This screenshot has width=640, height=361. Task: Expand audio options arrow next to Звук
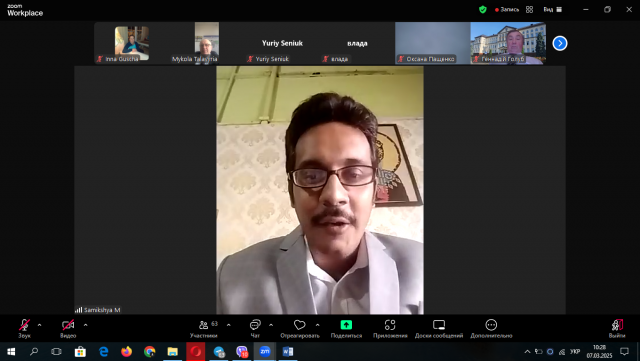pyautogui.click(x=40, y=325)
